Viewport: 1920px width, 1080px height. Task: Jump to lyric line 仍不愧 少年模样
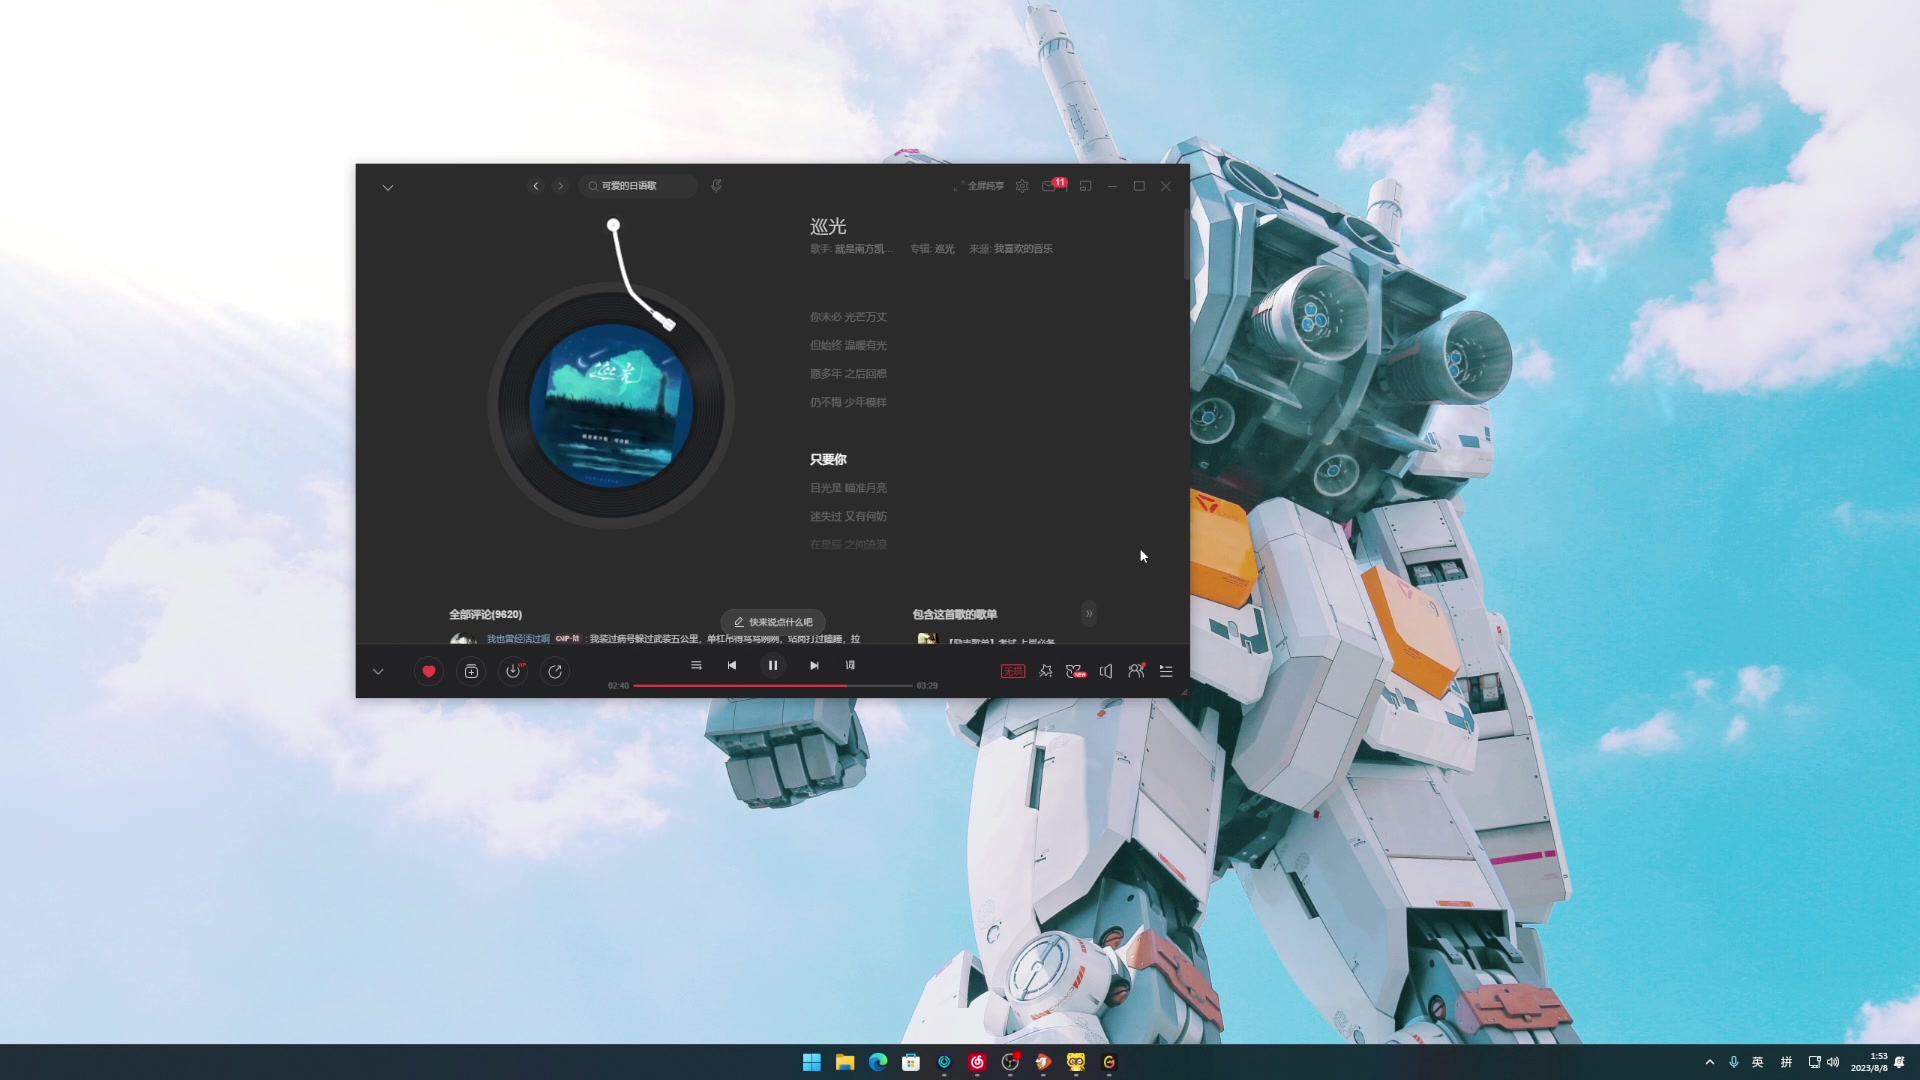click(848, 402)
